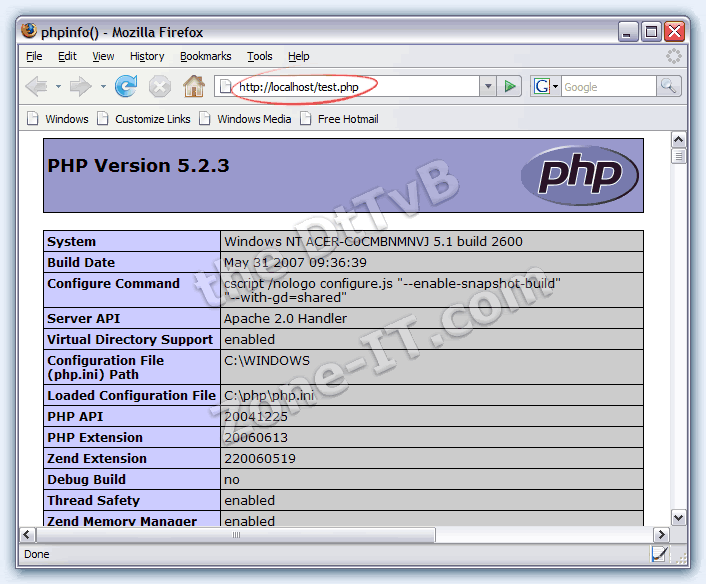
Task: Click the Thread Safety label
Action: point(94,500)
